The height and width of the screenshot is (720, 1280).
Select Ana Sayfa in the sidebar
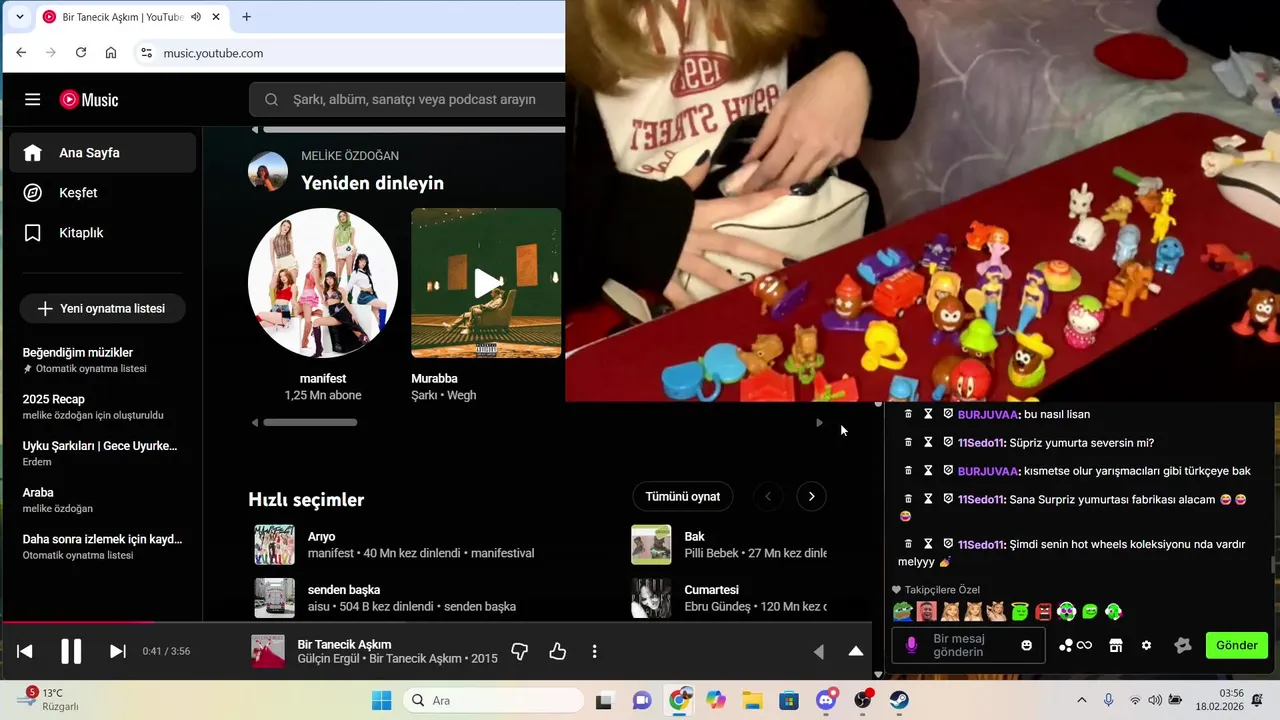click(x=103, y=153)
